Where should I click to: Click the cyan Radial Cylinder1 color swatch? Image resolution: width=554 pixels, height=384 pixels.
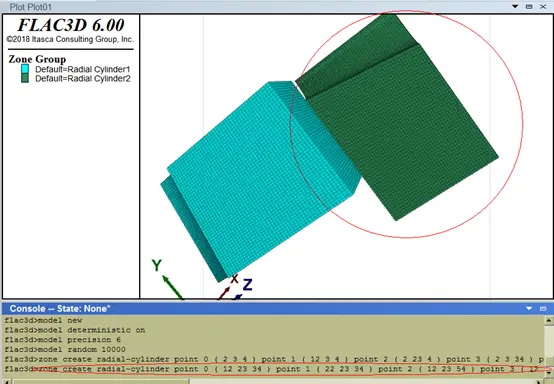click(25, 69)
